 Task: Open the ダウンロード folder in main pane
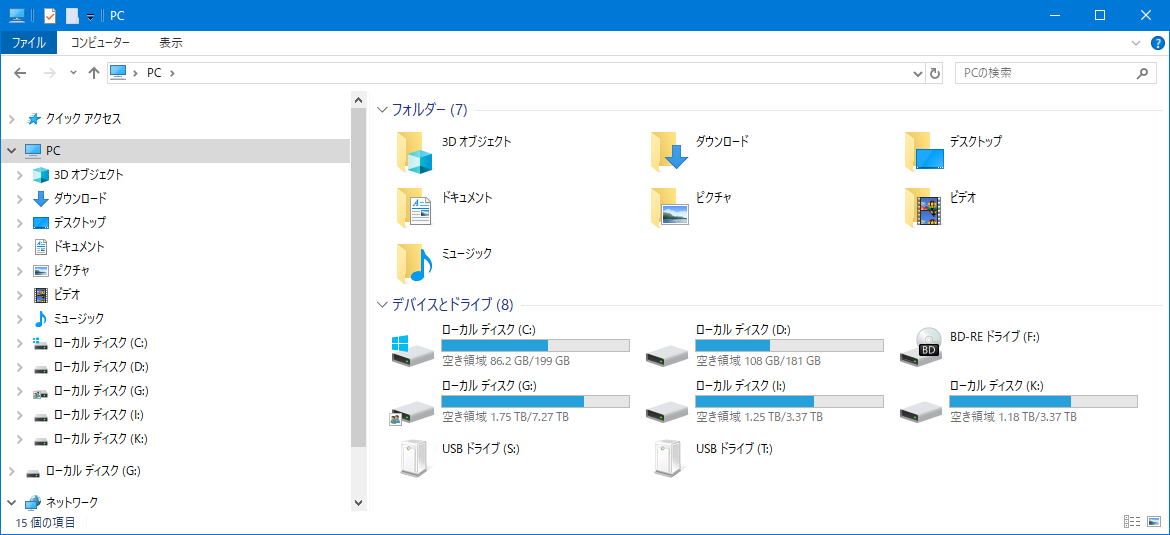click(668, 152)
